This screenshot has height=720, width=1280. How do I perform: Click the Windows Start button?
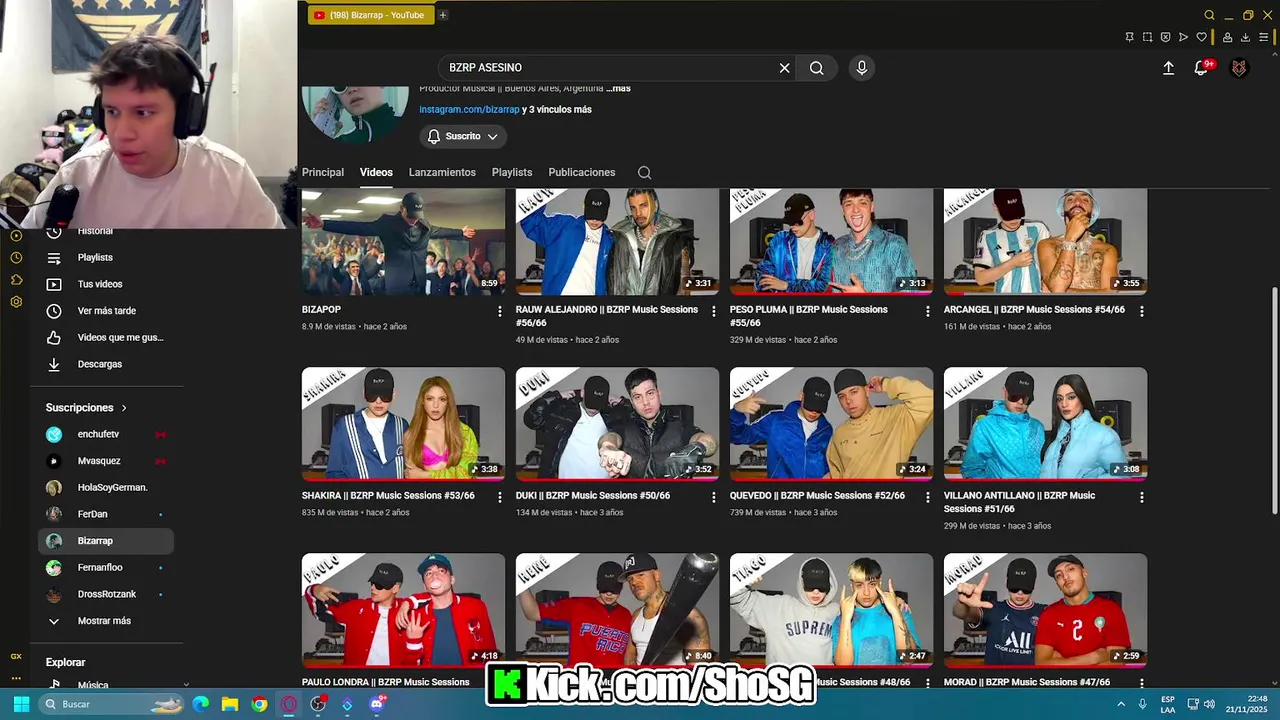point(21,704)
